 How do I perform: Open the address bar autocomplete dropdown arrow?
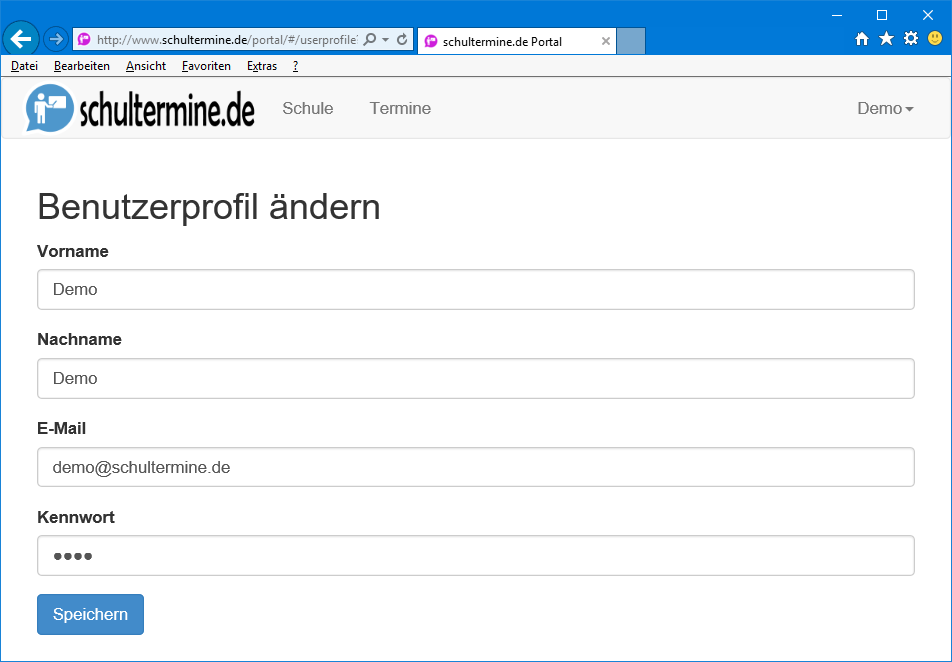click(386, 40)
